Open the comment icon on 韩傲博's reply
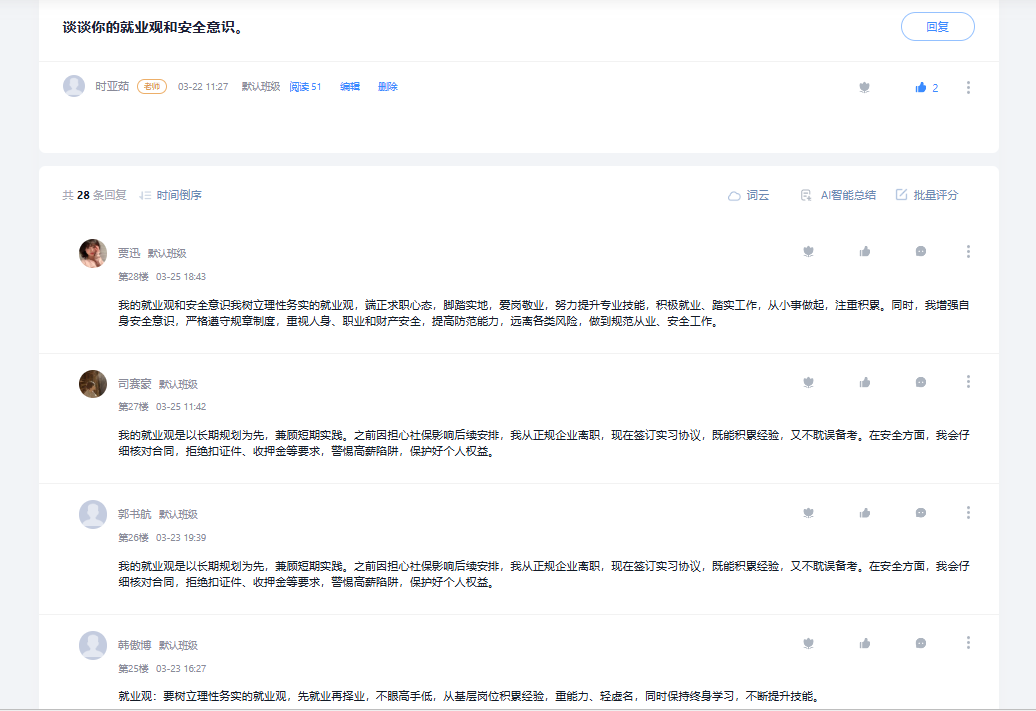Screen dimensions: 1036x711 point(920,643)
